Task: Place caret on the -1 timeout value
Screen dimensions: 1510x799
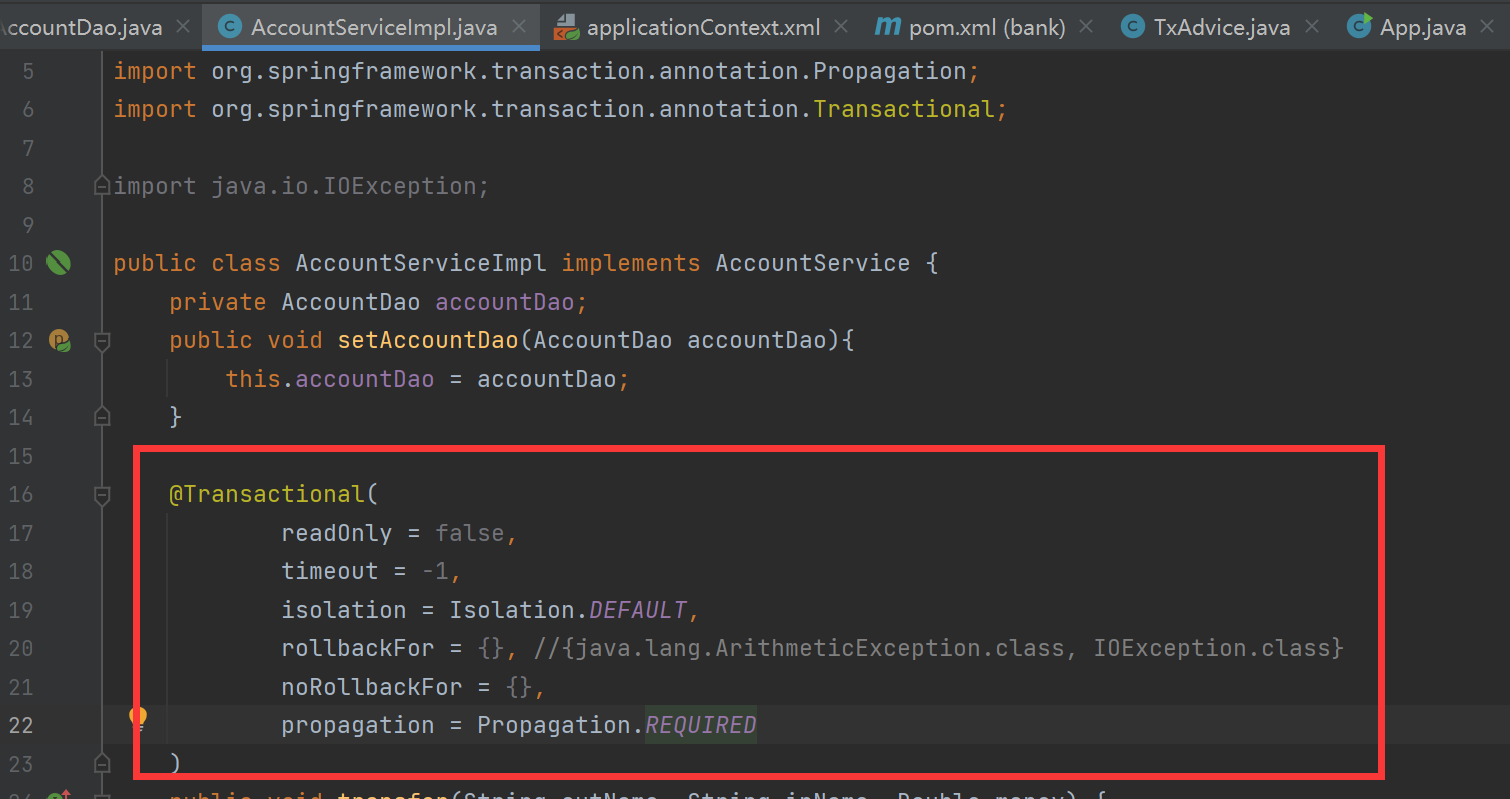Action: coord(435,571)
